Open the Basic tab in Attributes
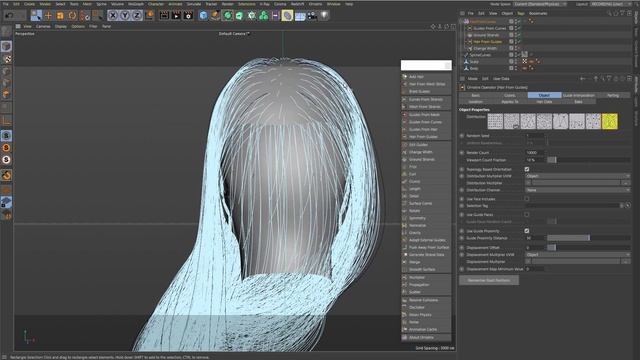The image size is (640, 360). (x=476, y=95)
